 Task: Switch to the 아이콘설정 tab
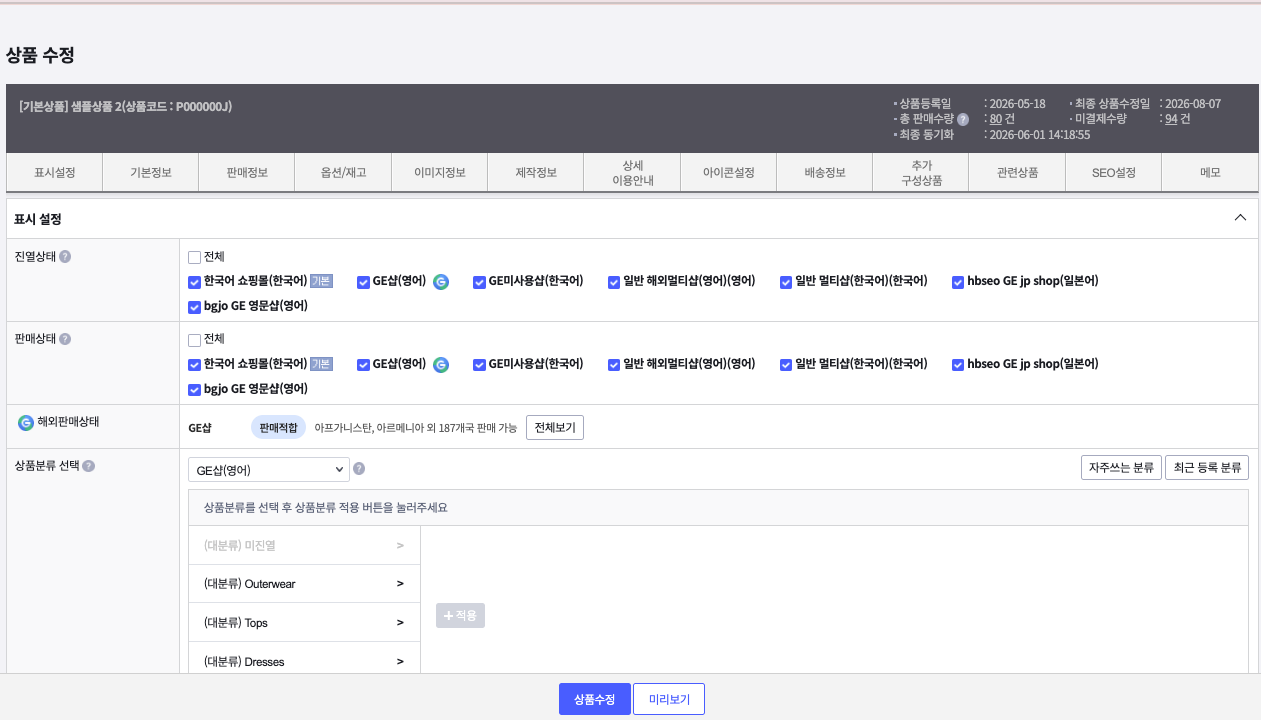(x=729, y=172)
